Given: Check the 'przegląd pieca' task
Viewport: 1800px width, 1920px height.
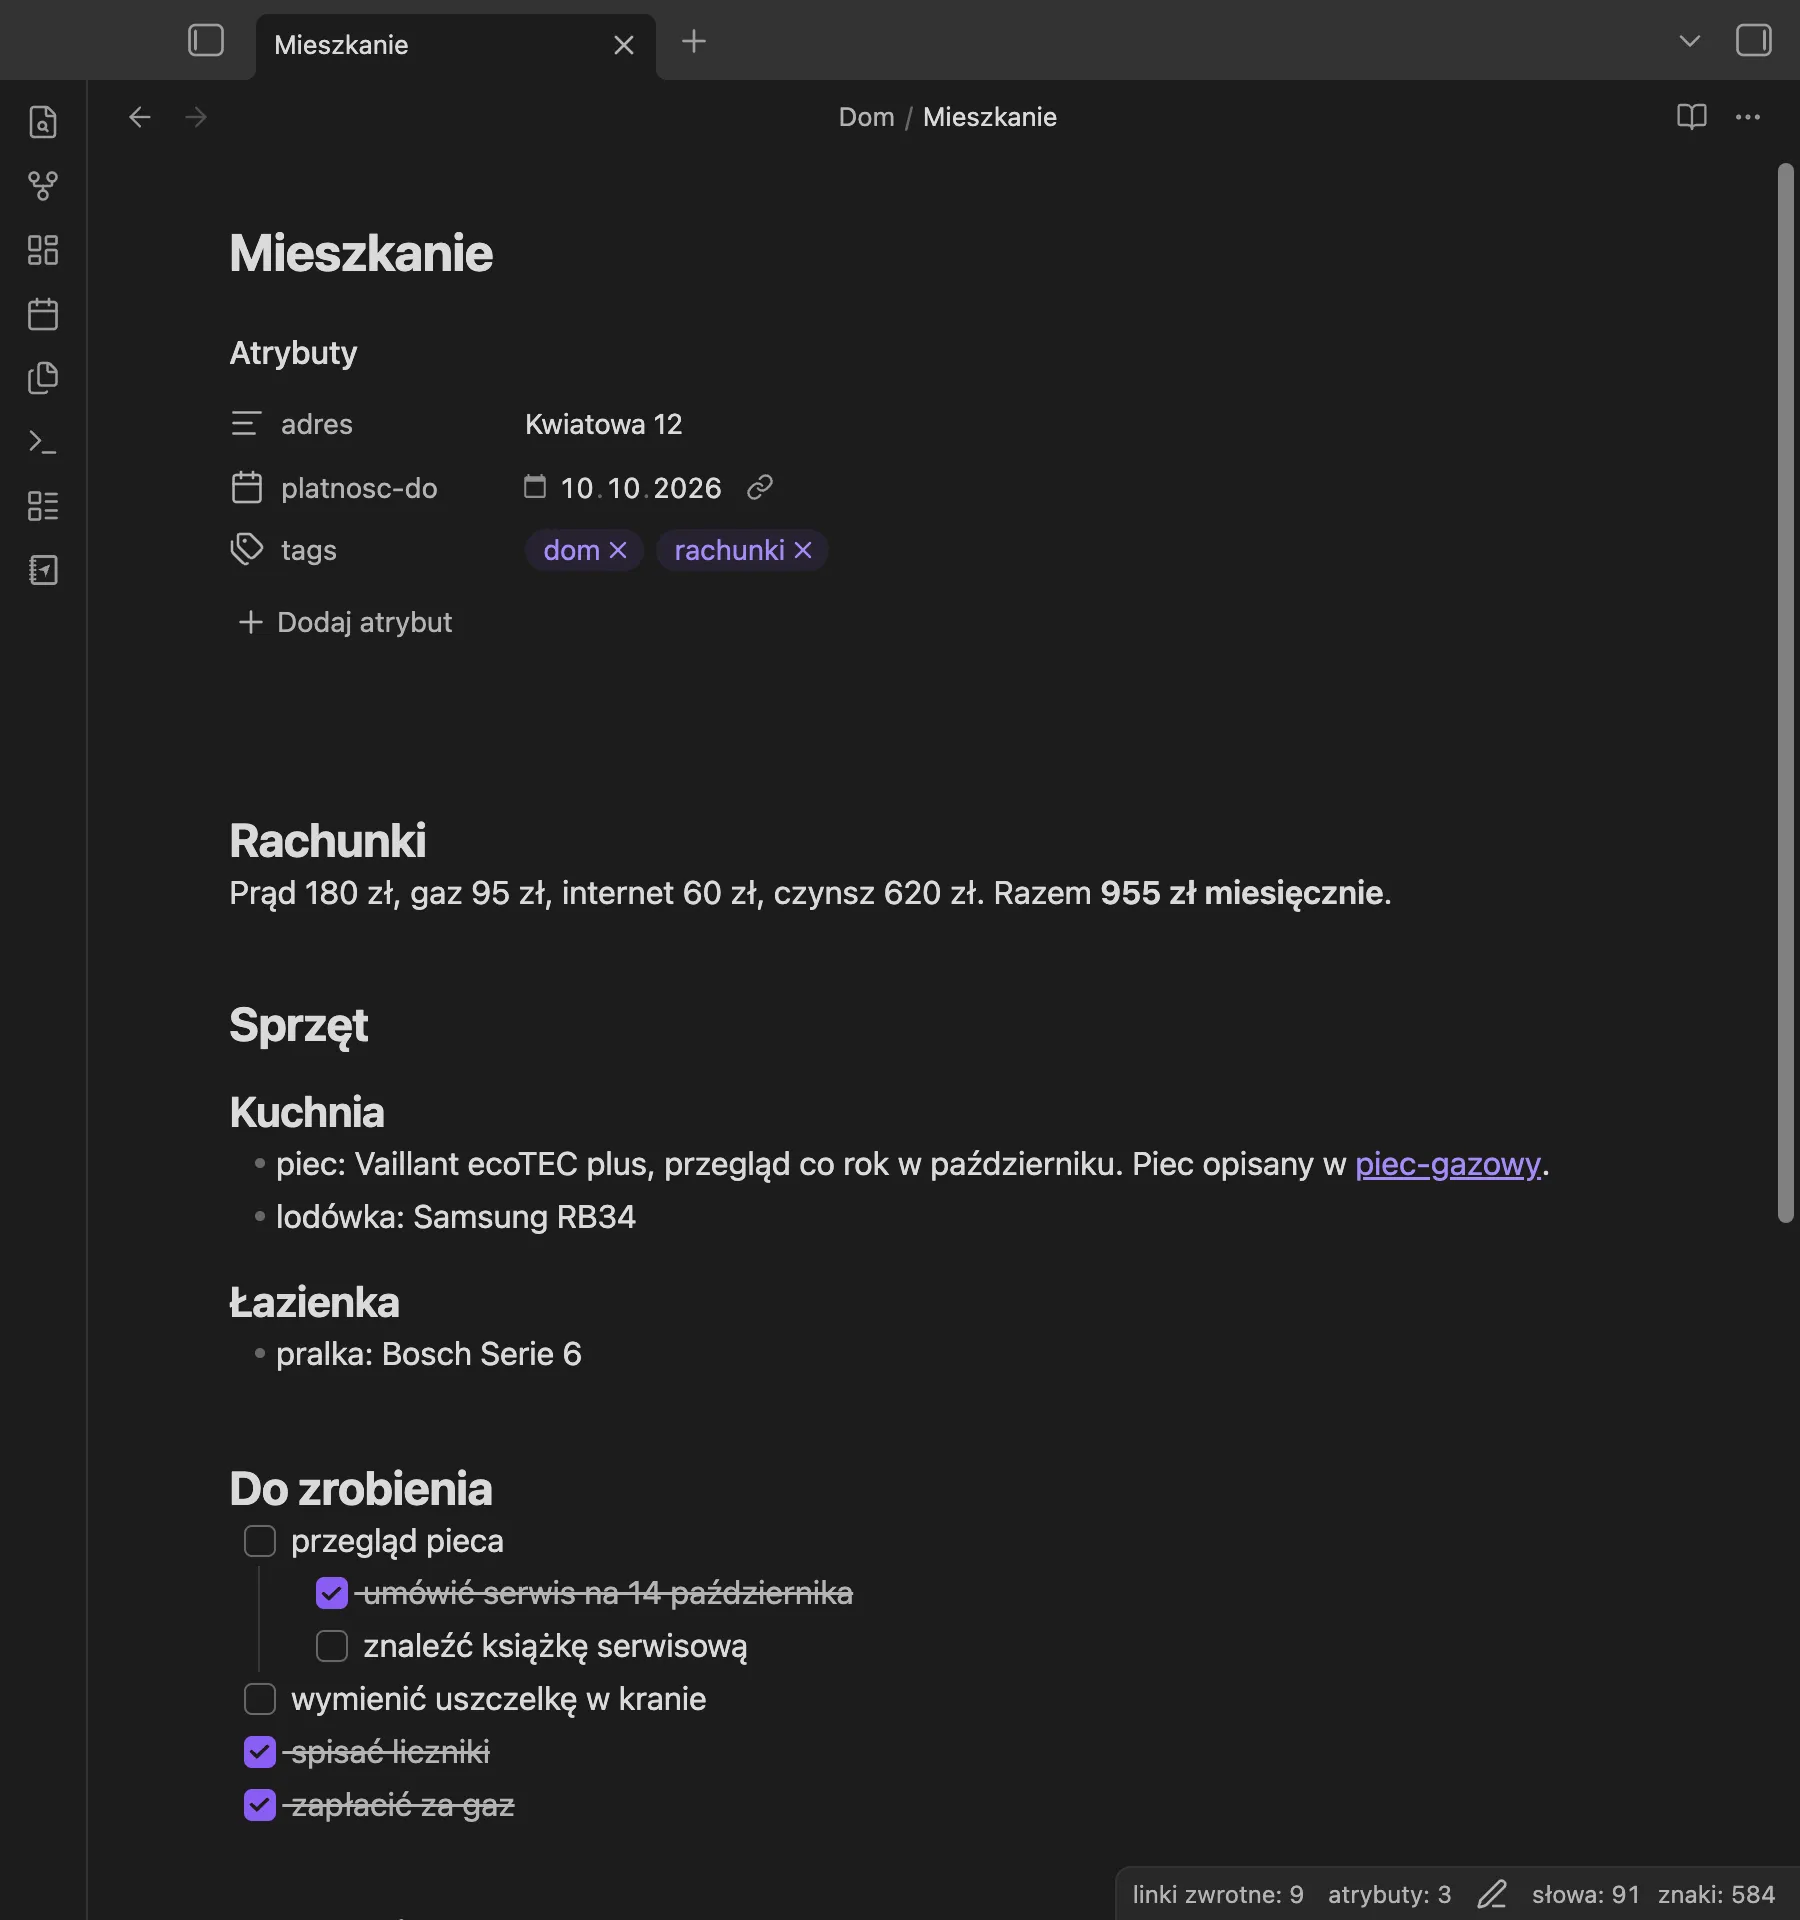Looking at the screenshot, I should click(x=260, y=1541).
